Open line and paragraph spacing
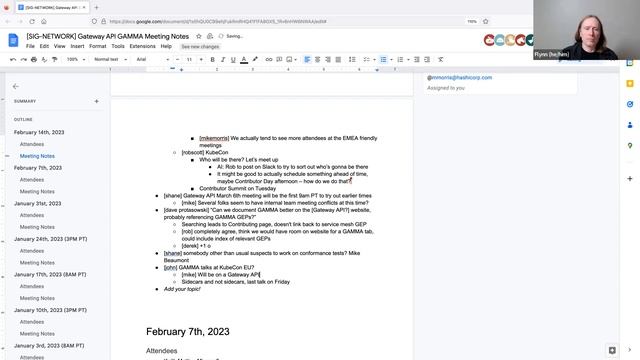Viewport: 640px width, 360px height. click(x=352, y=60)
